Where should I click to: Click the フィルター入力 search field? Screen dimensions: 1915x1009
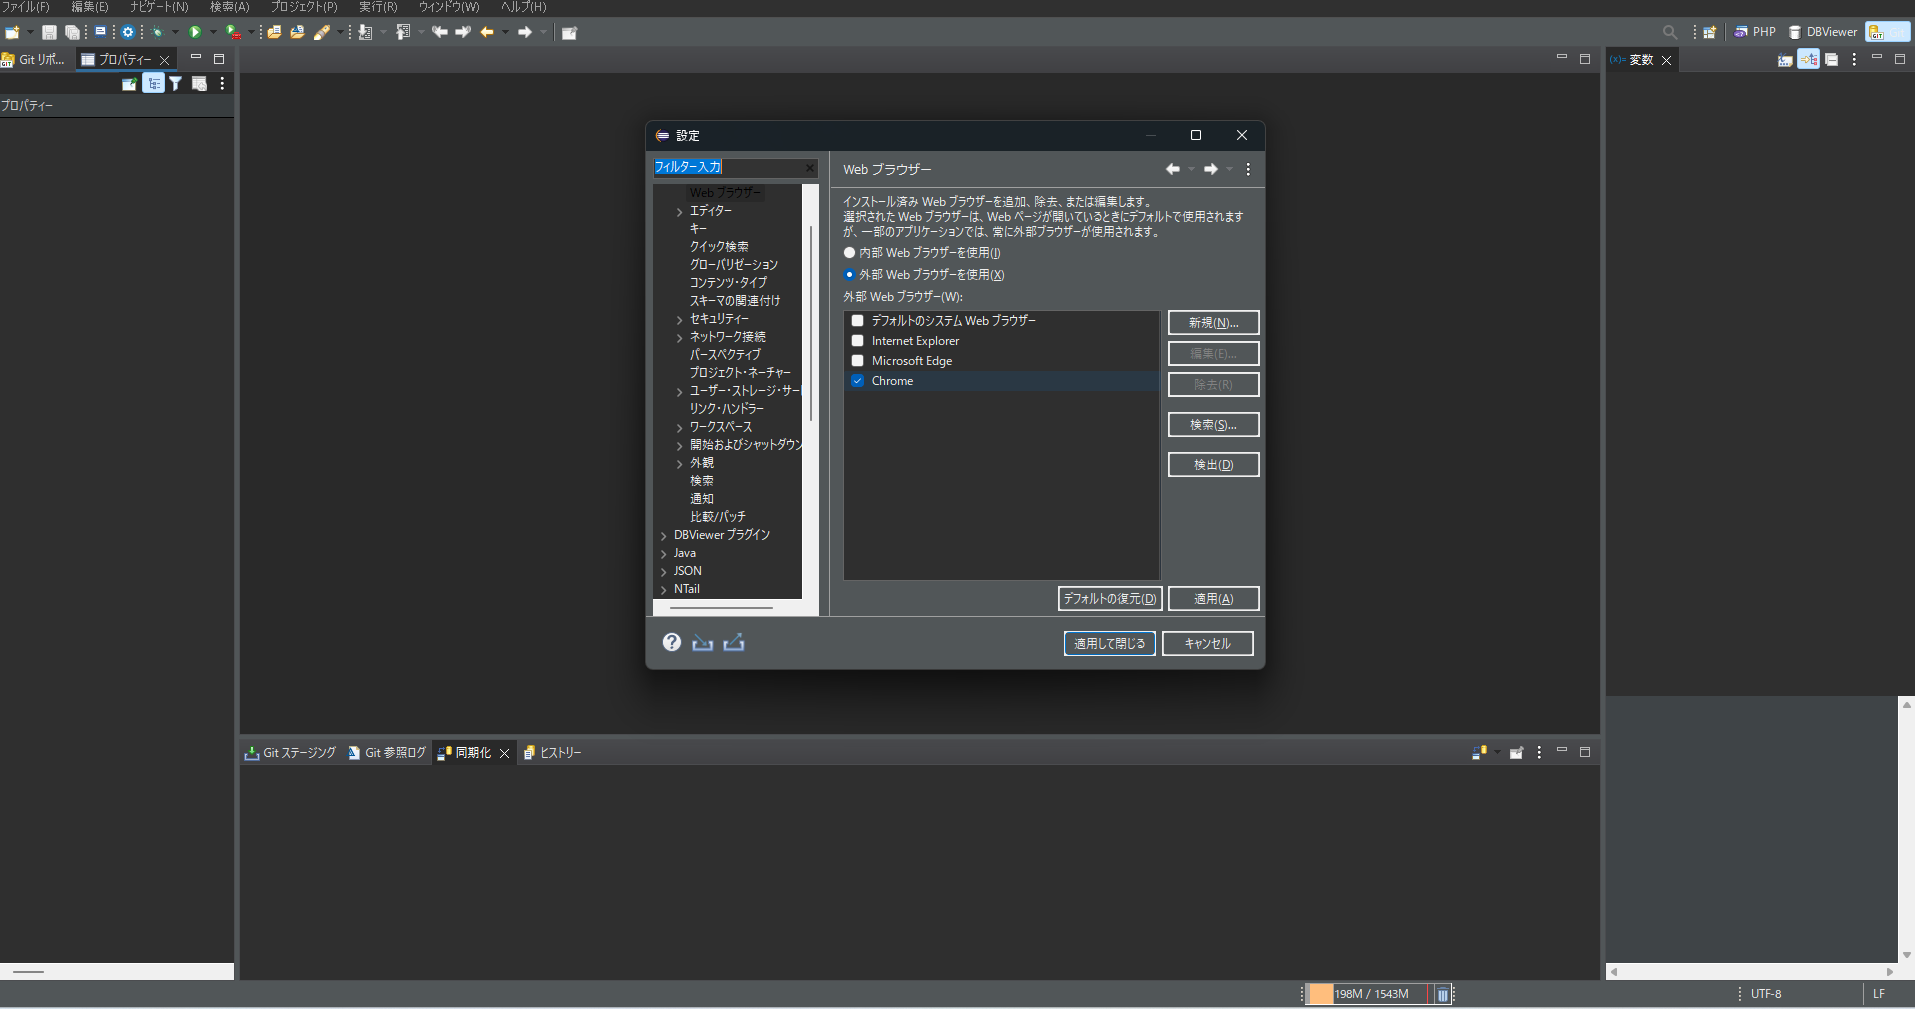click(730, 168)
